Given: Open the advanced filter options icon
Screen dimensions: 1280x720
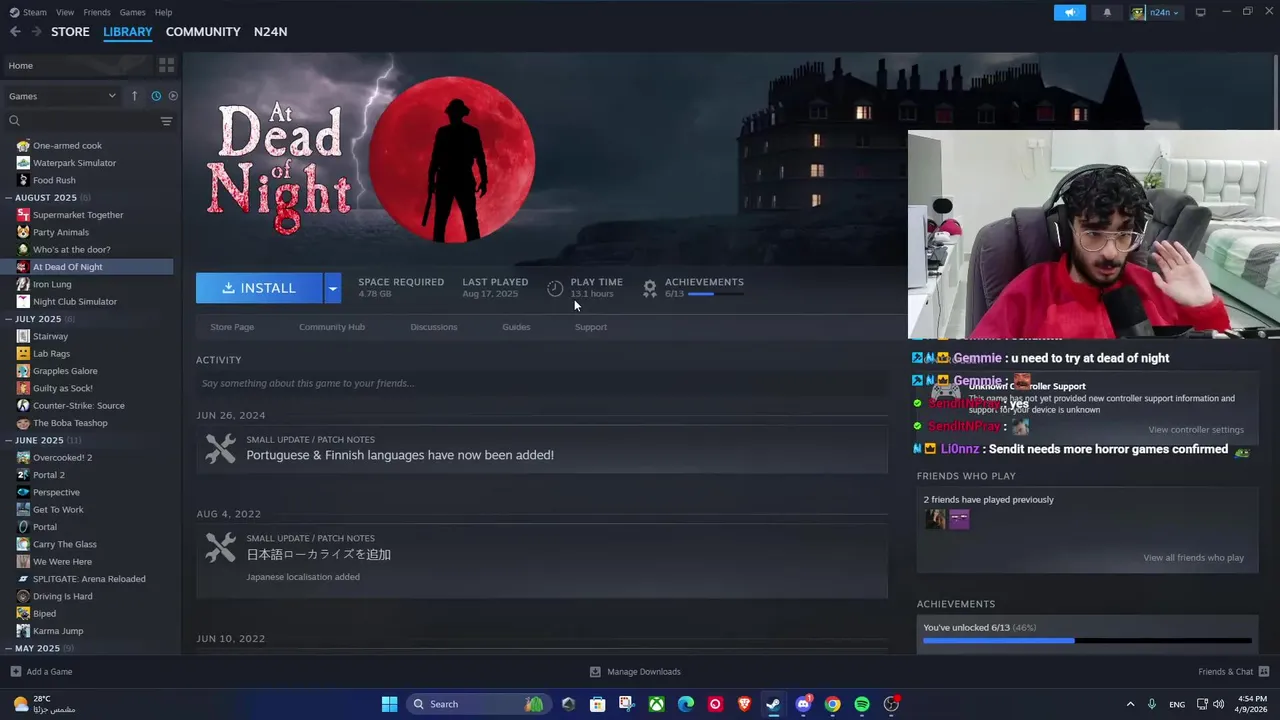Looking at the screenshot, I should 166,121.
